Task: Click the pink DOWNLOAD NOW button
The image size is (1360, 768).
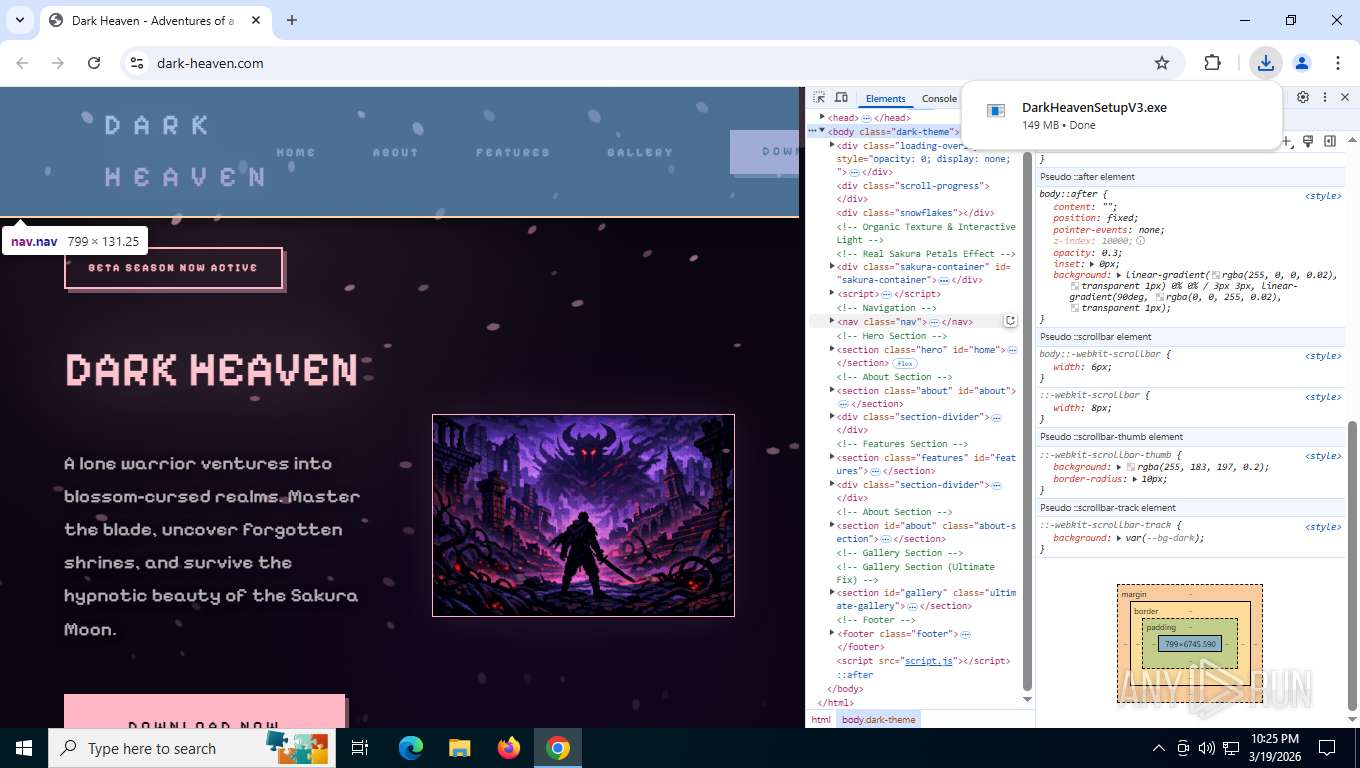Action: tap(204, 711)
